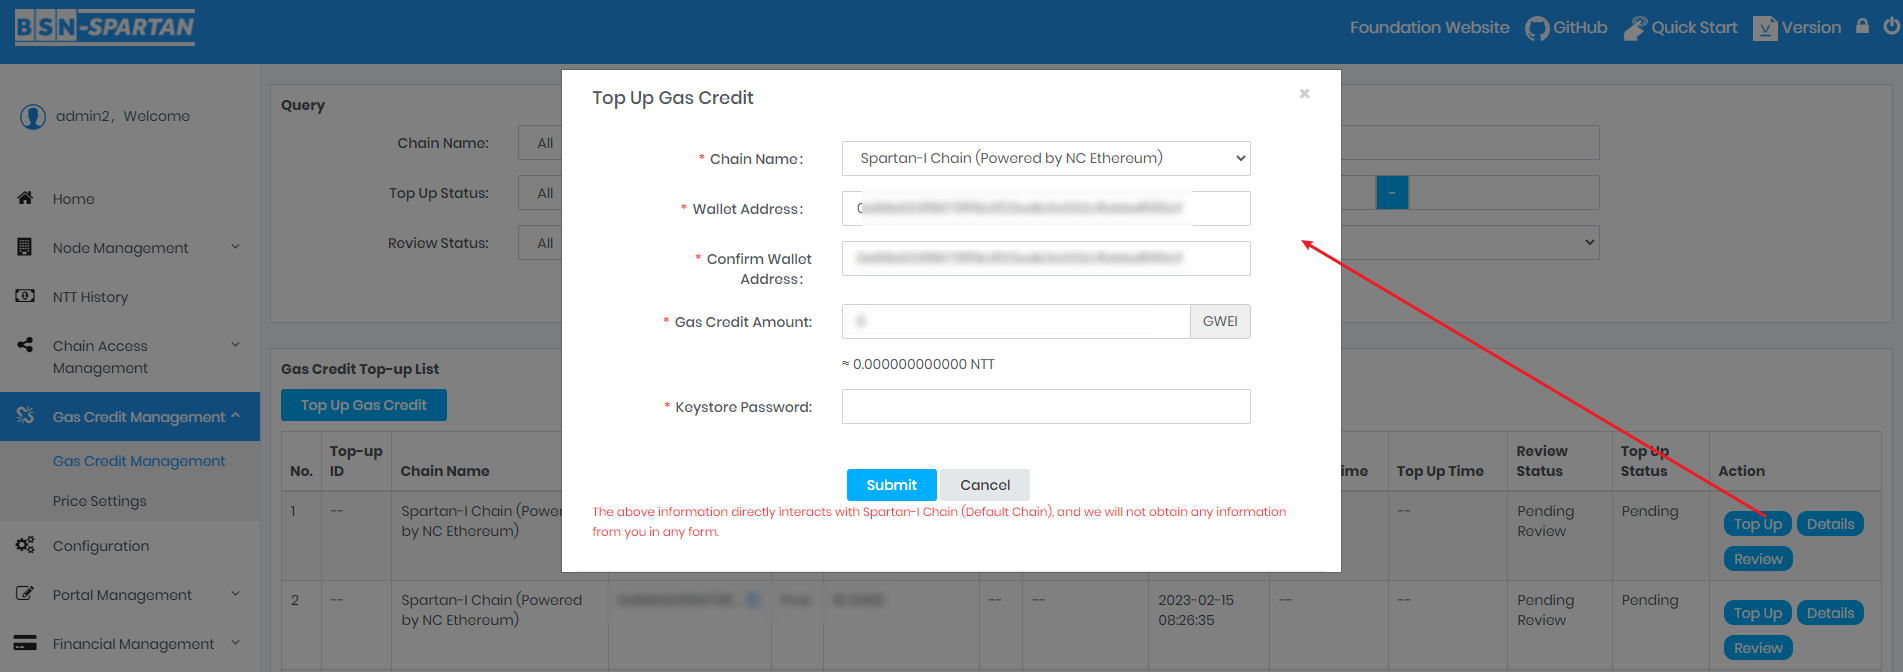Image resolution: width=1903 pixels, height=672 pixels.
Task: Click the Version icon in header
Action: [1765, 28]
